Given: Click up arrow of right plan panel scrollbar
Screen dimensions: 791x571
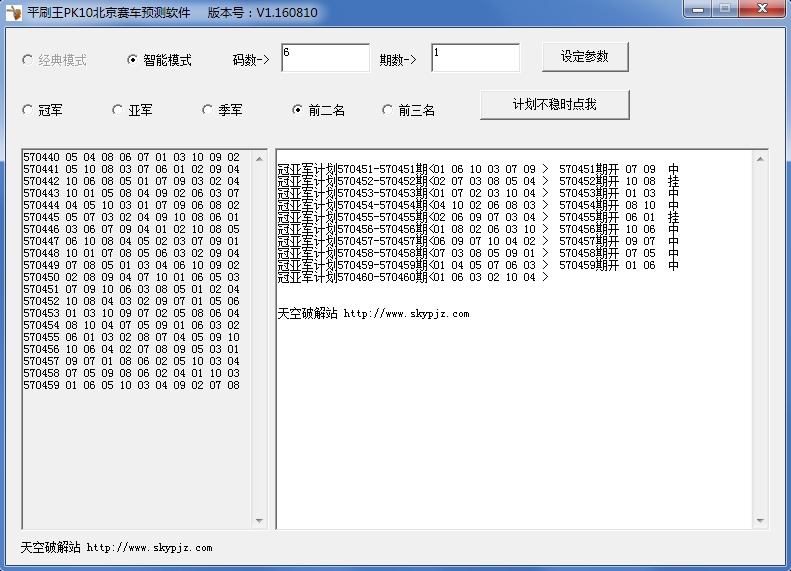Looking at the screenshot, I should 759,159.
